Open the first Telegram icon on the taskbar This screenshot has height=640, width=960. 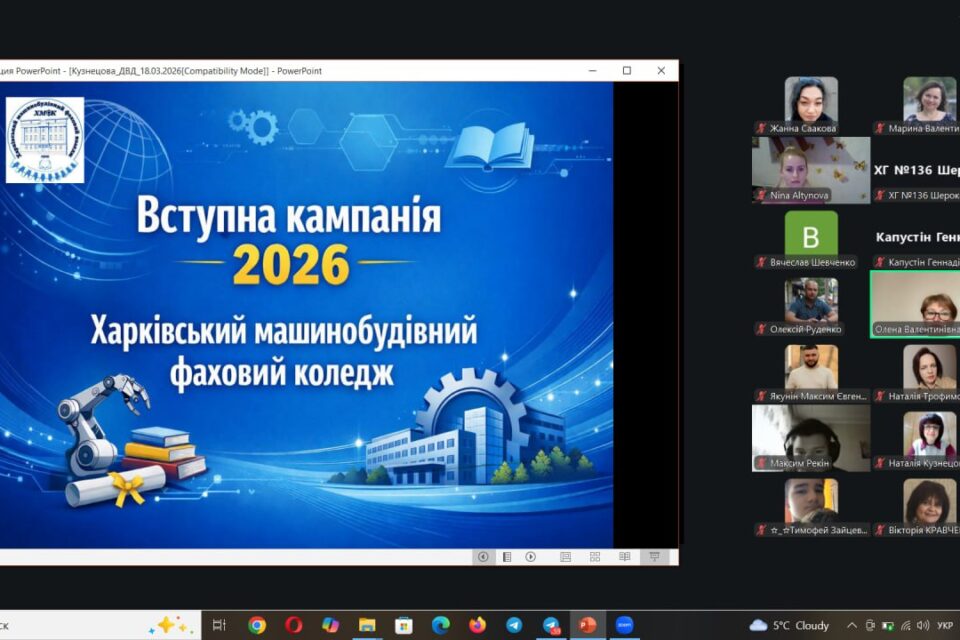click(514, 625)
